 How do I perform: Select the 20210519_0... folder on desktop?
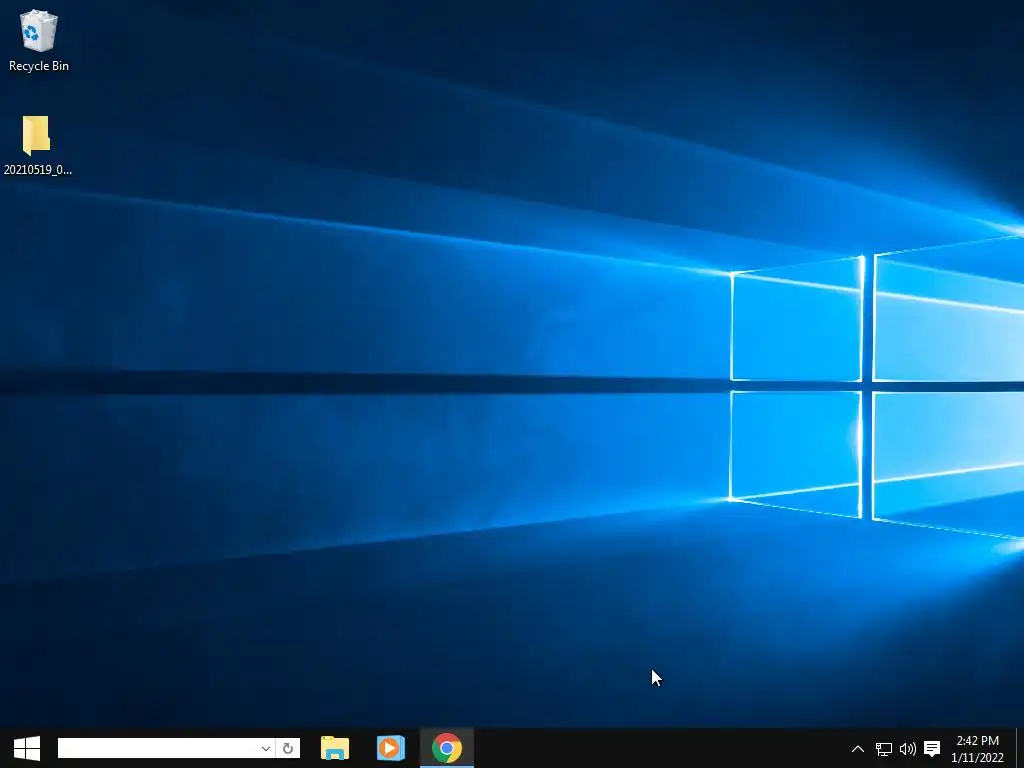37,145
